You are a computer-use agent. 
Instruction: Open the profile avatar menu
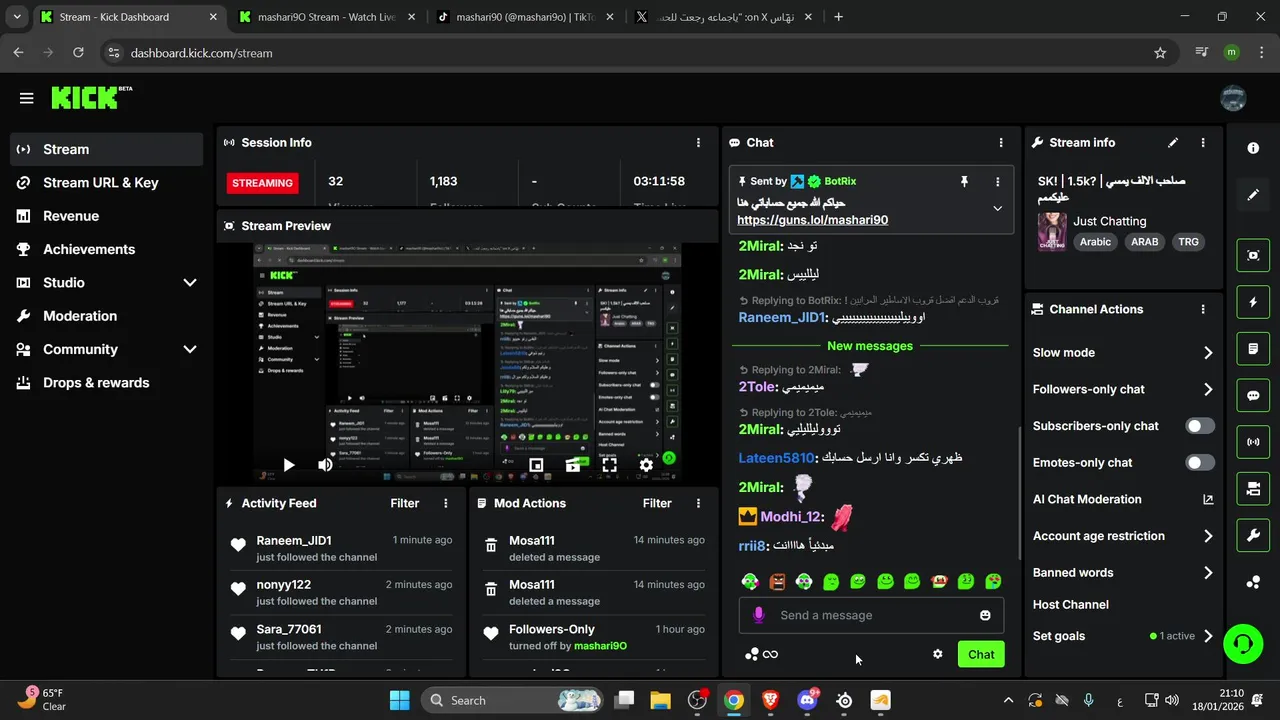1233,98
